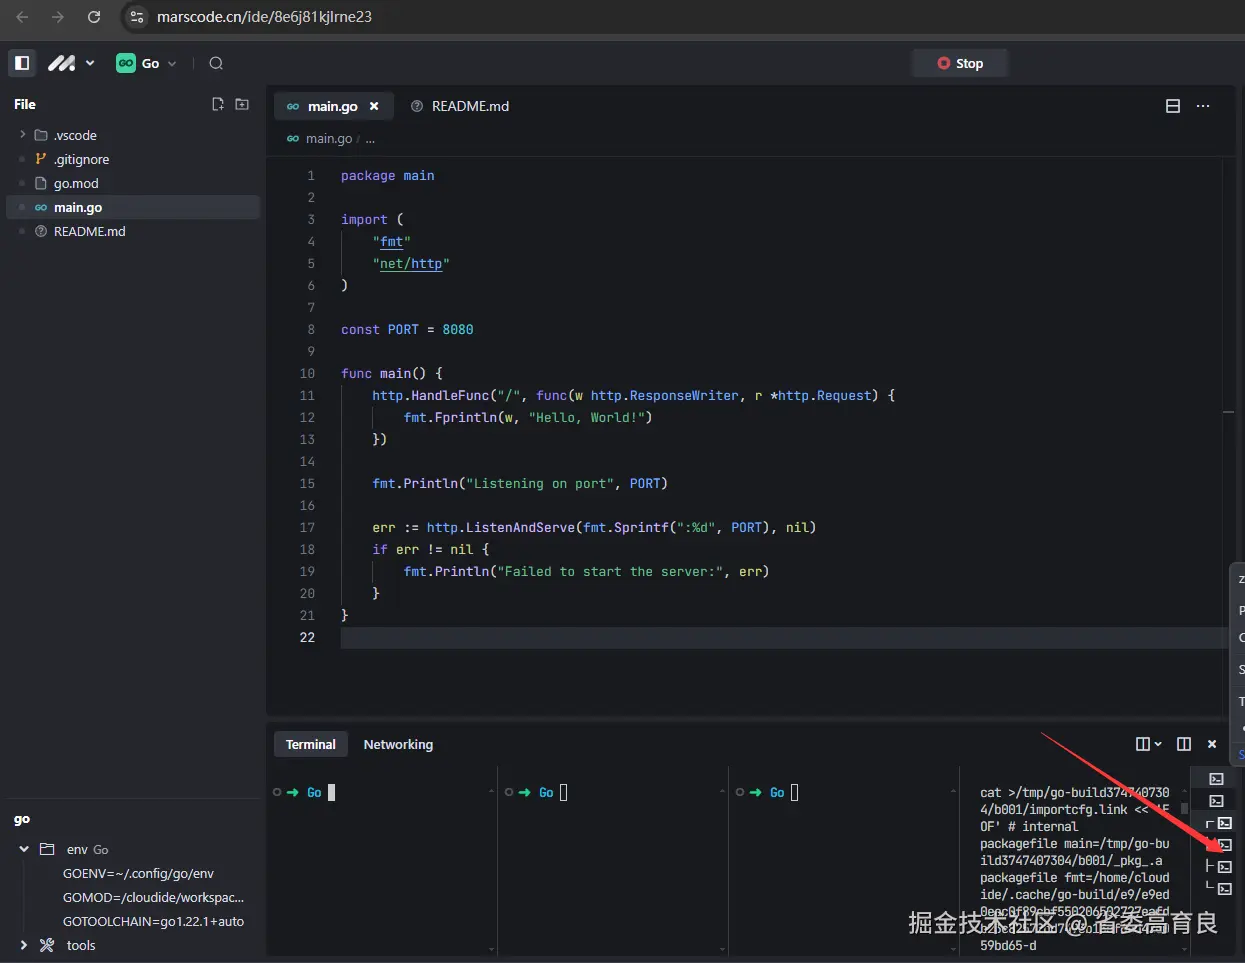
Task: Open go.mod in the file tree
Action: click(x=76, y=183)
